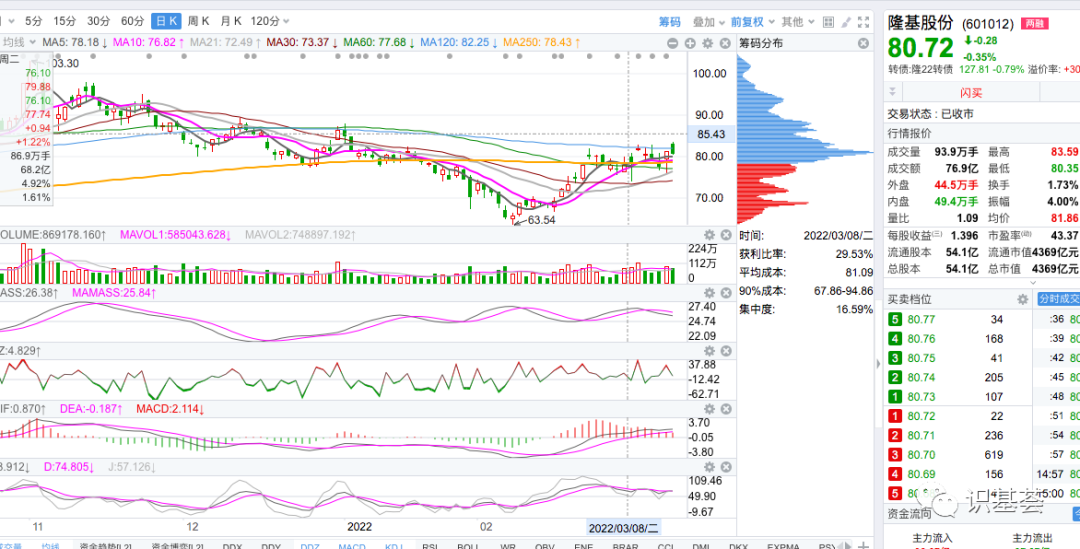This screenshot has height=549, width=1080.
Task: Open settings gear for the VOLUME indicator
Action: tap(709, 235)
